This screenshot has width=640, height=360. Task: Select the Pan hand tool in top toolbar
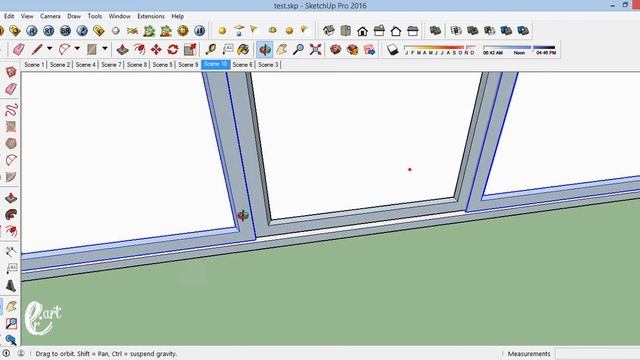(x=282, y=49)
